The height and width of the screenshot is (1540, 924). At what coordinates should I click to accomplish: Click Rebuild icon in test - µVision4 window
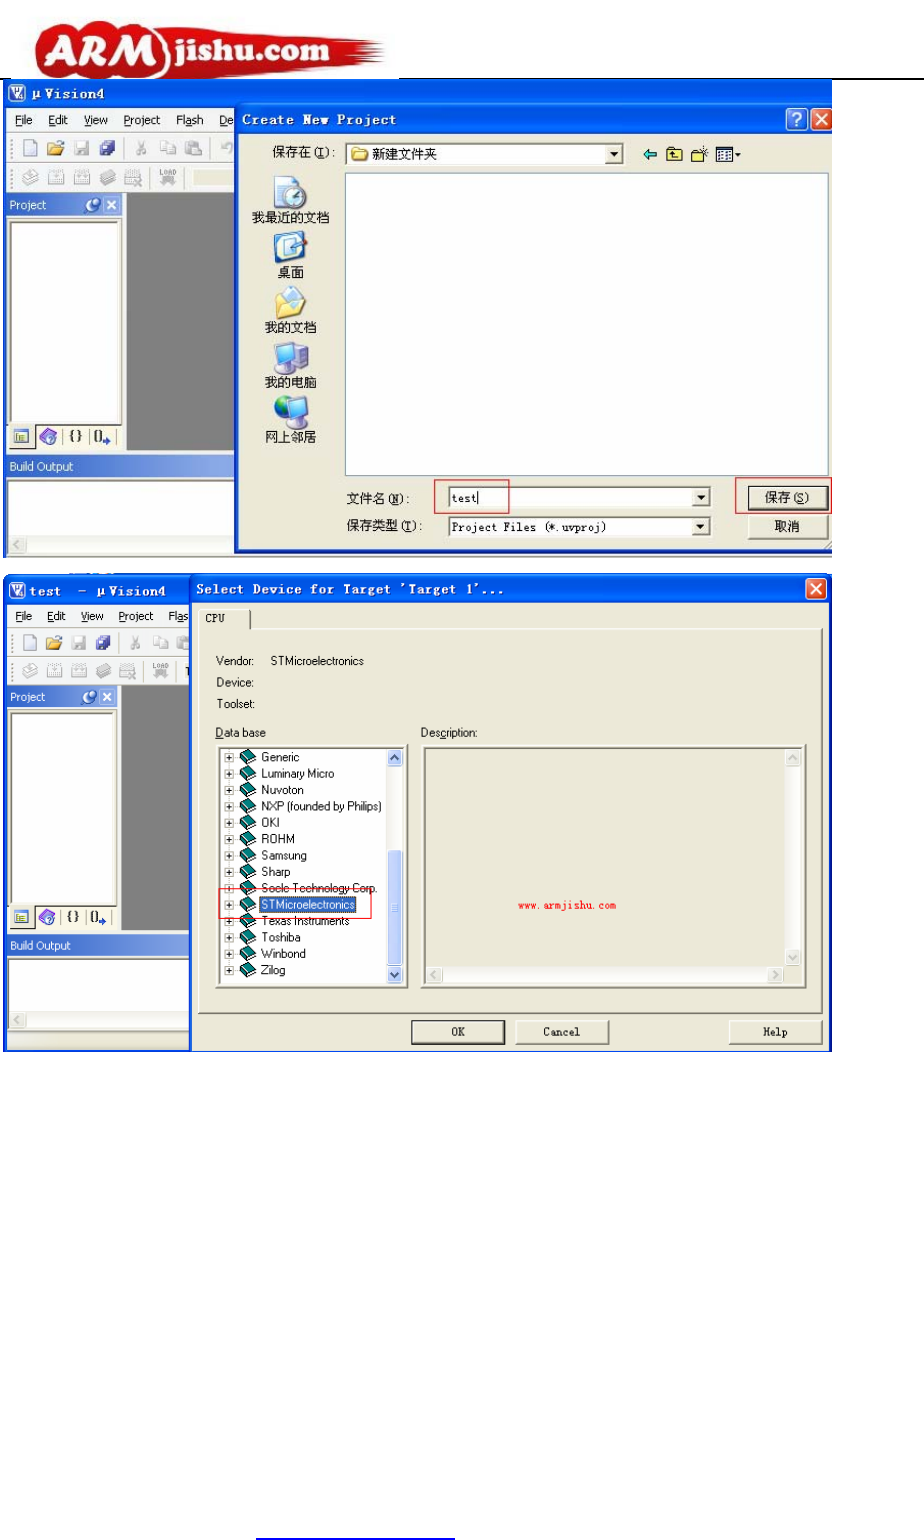coord(78,671)
